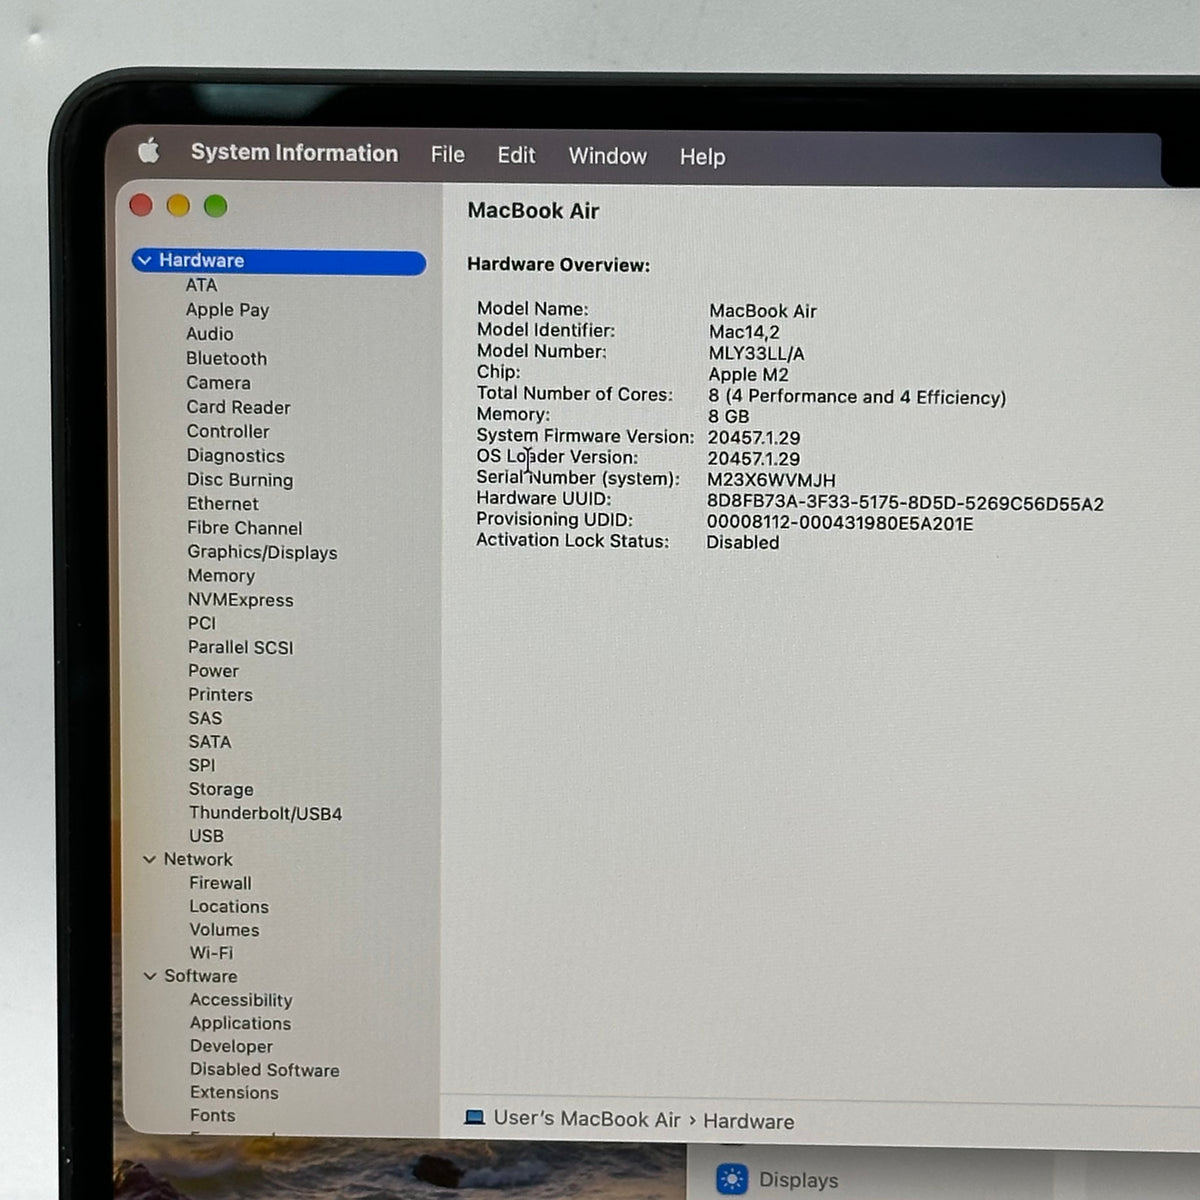Click the Model Number value MLY33LL/A
This screenshot has height=1200, width=1200.
pyautogui.click(x=756, y=353)
